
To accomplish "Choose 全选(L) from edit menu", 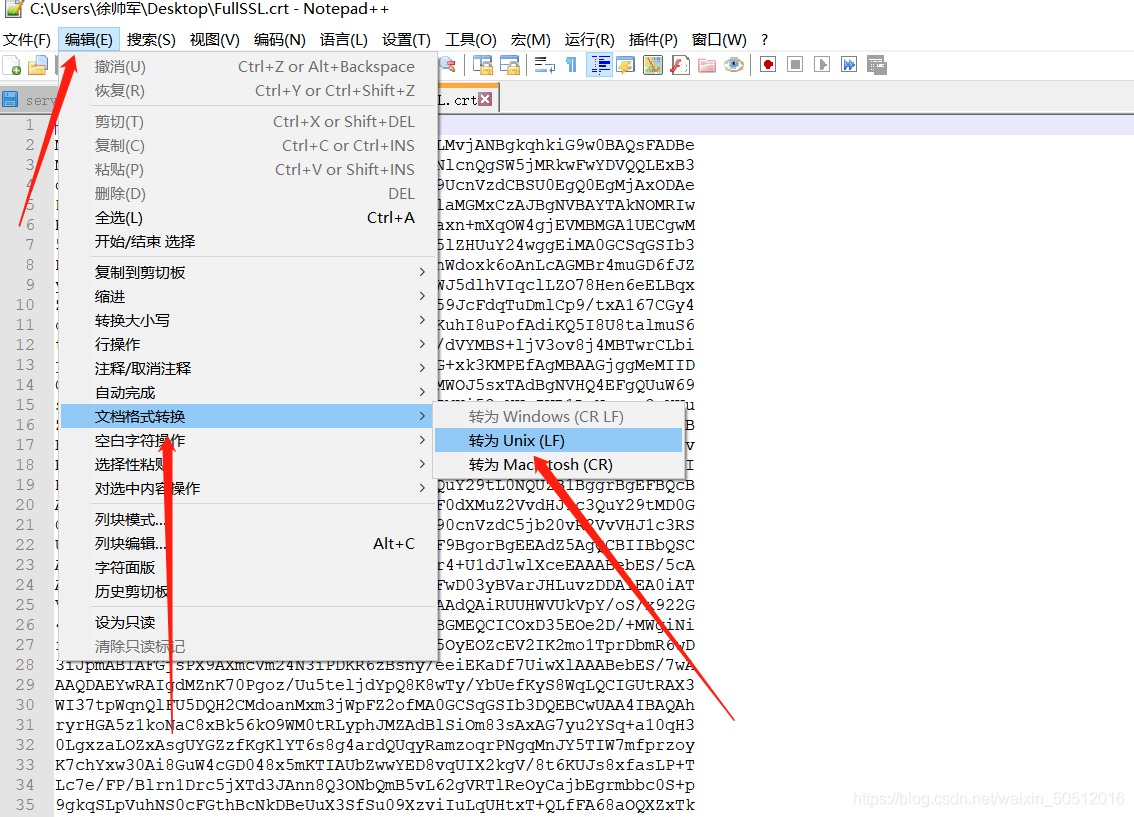I will click(249, 218).
